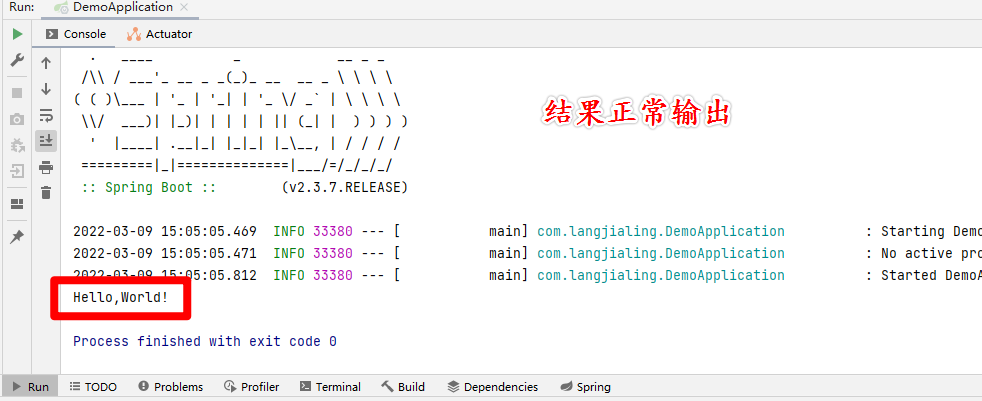Click the Restore Layout icon
The height and width of the screenshot is (401, 982).
(x=17, y=203)
